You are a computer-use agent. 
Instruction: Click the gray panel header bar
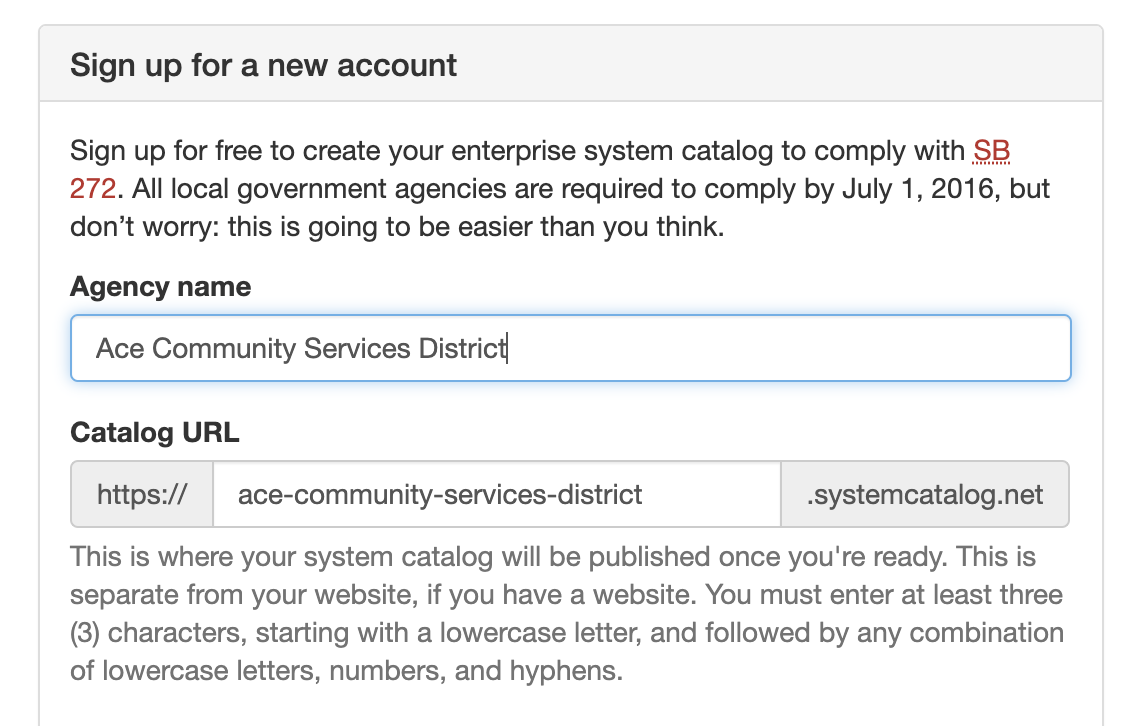pos(570,64)
